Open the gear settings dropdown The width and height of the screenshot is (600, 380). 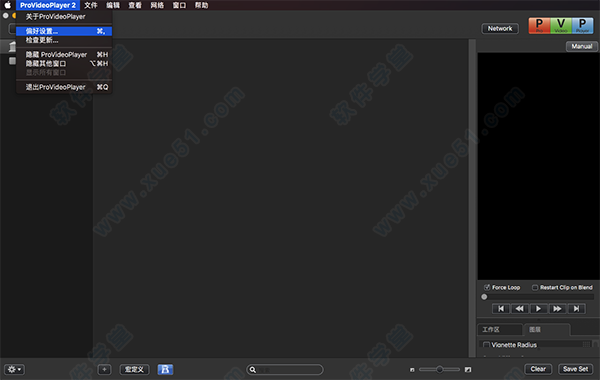click(x=15, y=369)
